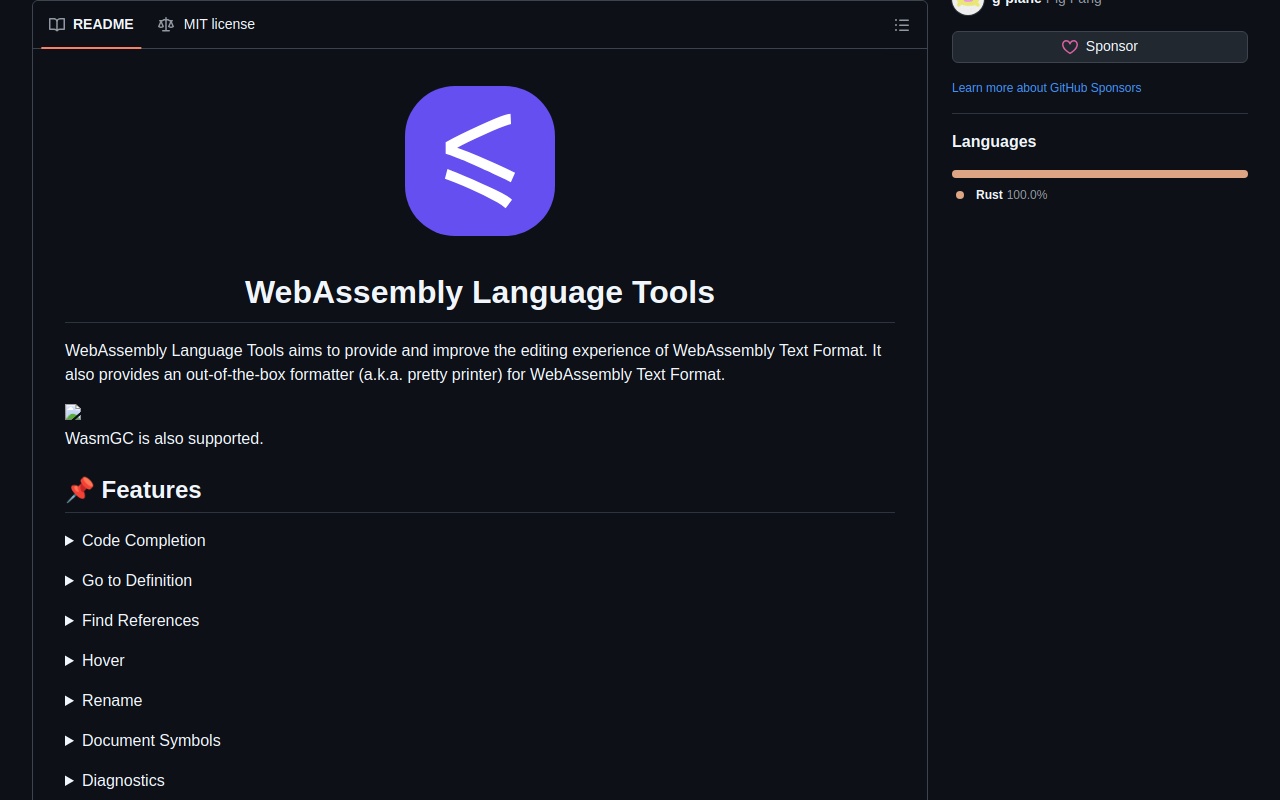
Task: Unfold the Rename feature section
Action: pyautogui.click(x=111, y=700)
